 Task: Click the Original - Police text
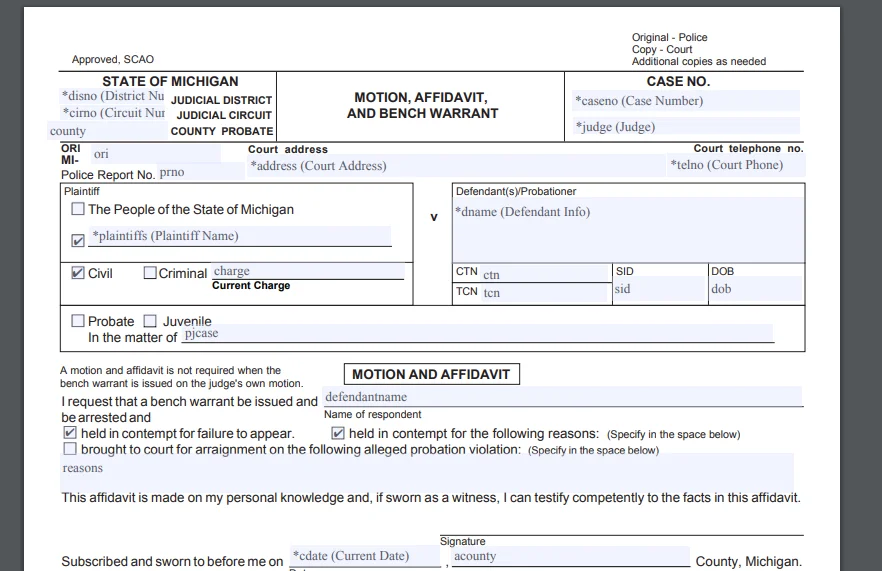click(669, 37)
